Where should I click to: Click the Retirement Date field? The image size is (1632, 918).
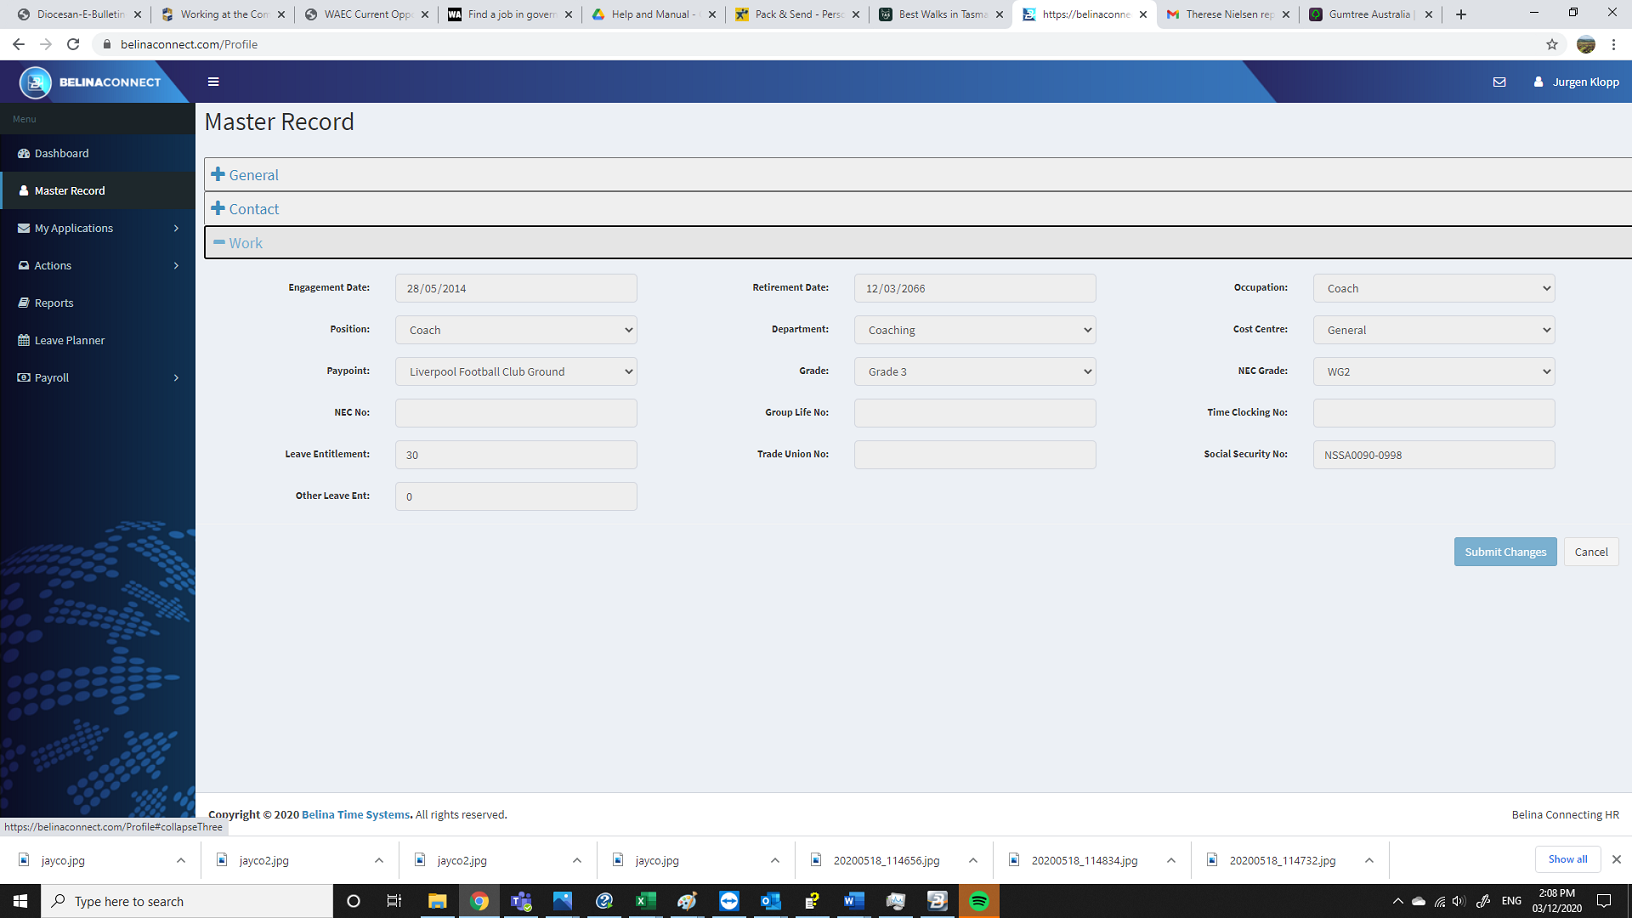pyautogui.click(x=975, y=288)
